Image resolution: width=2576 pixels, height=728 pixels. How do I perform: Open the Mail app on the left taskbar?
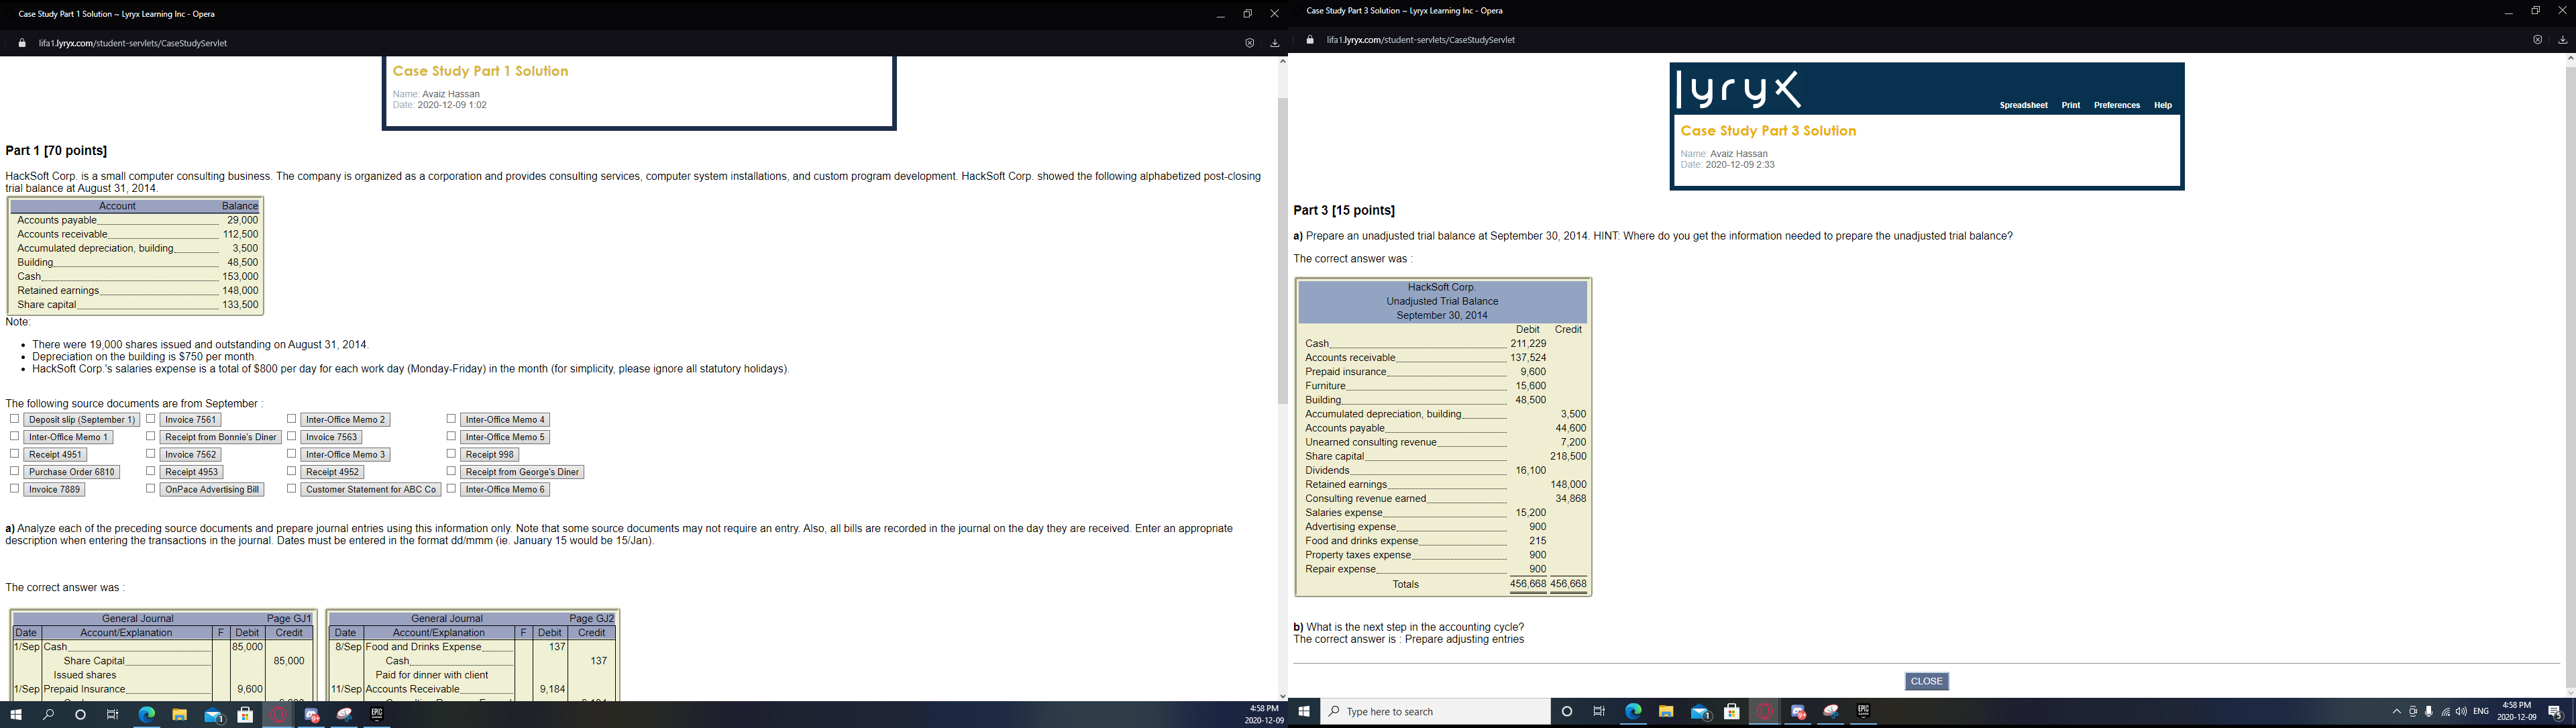[x=213, y=715]
